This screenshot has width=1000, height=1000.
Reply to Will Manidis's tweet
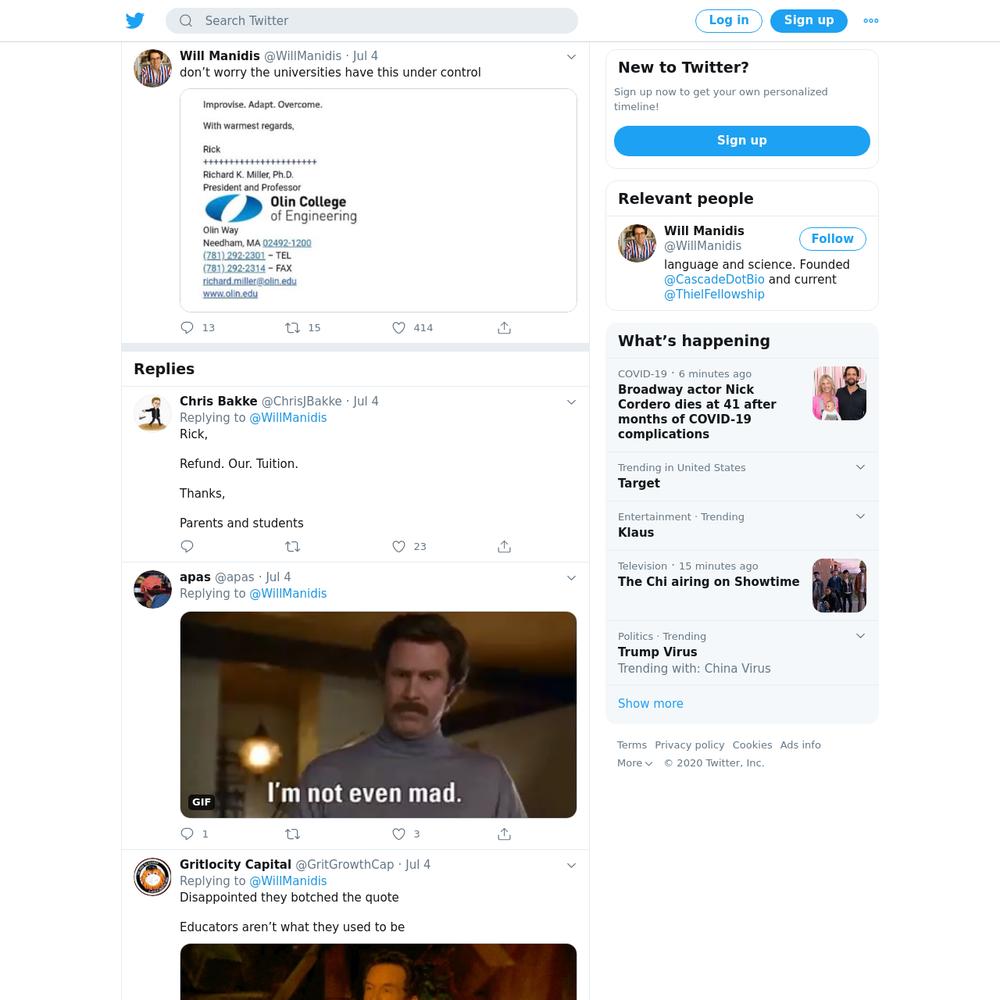[x=187, y=328]
